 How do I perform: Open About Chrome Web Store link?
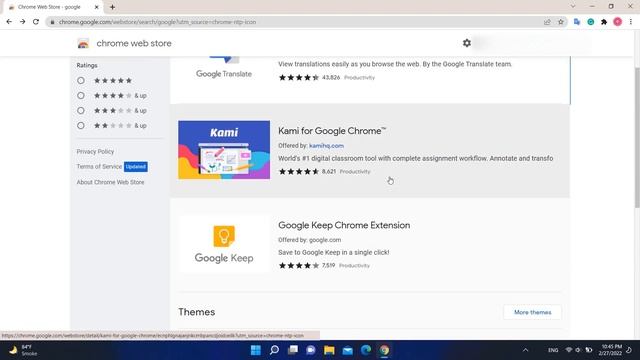tap(110, 182)
